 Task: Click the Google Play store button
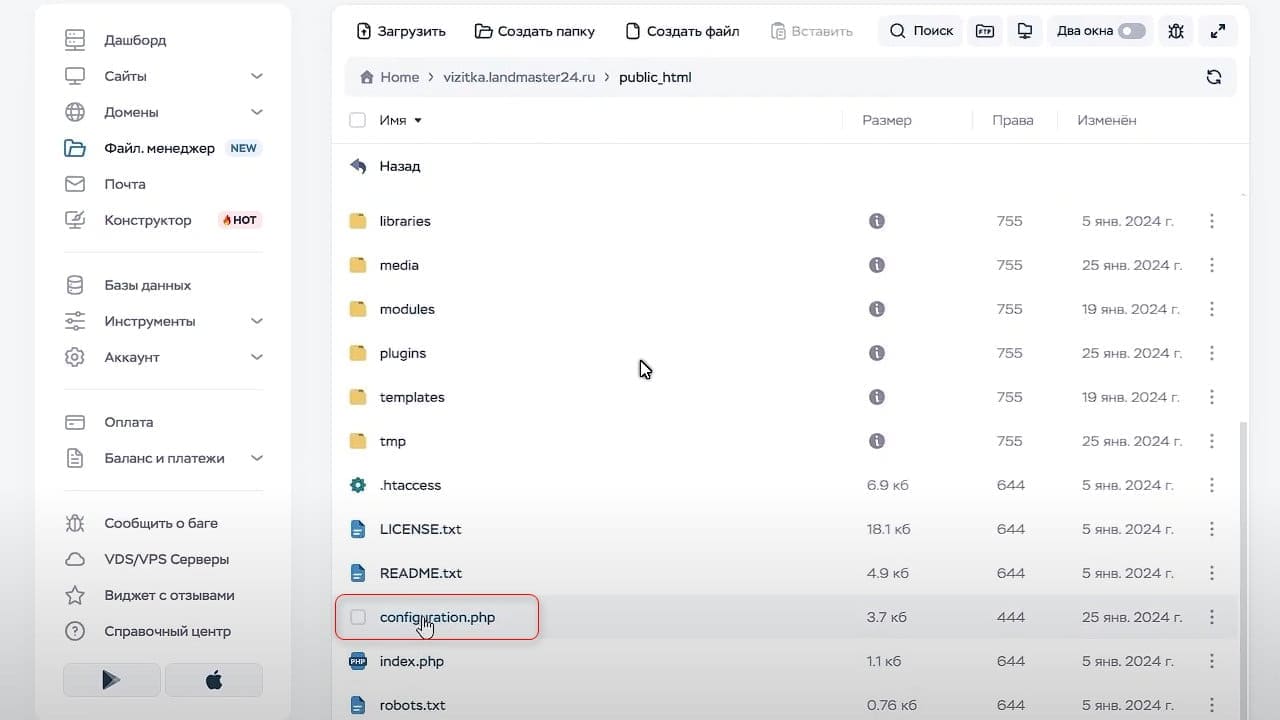point(111,680)
